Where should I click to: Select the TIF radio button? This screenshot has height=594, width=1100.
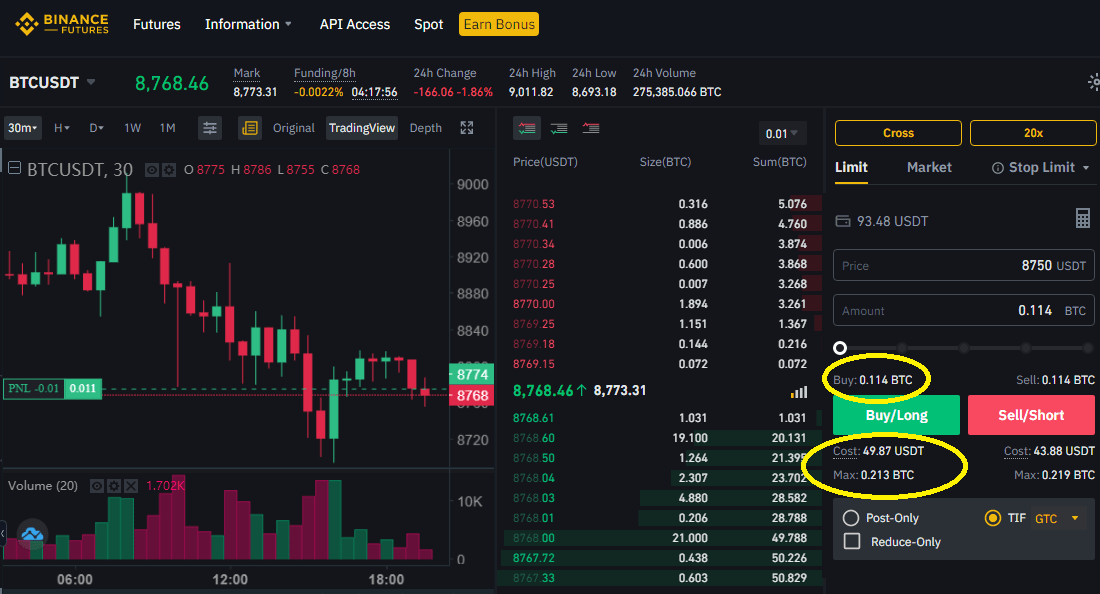(x=993, y=518)
